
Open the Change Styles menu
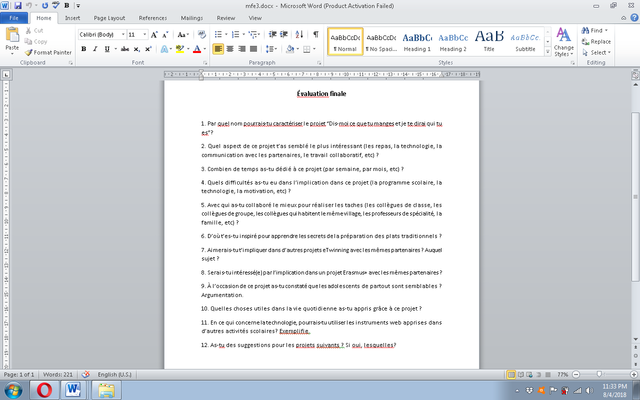tap(564, 42)
